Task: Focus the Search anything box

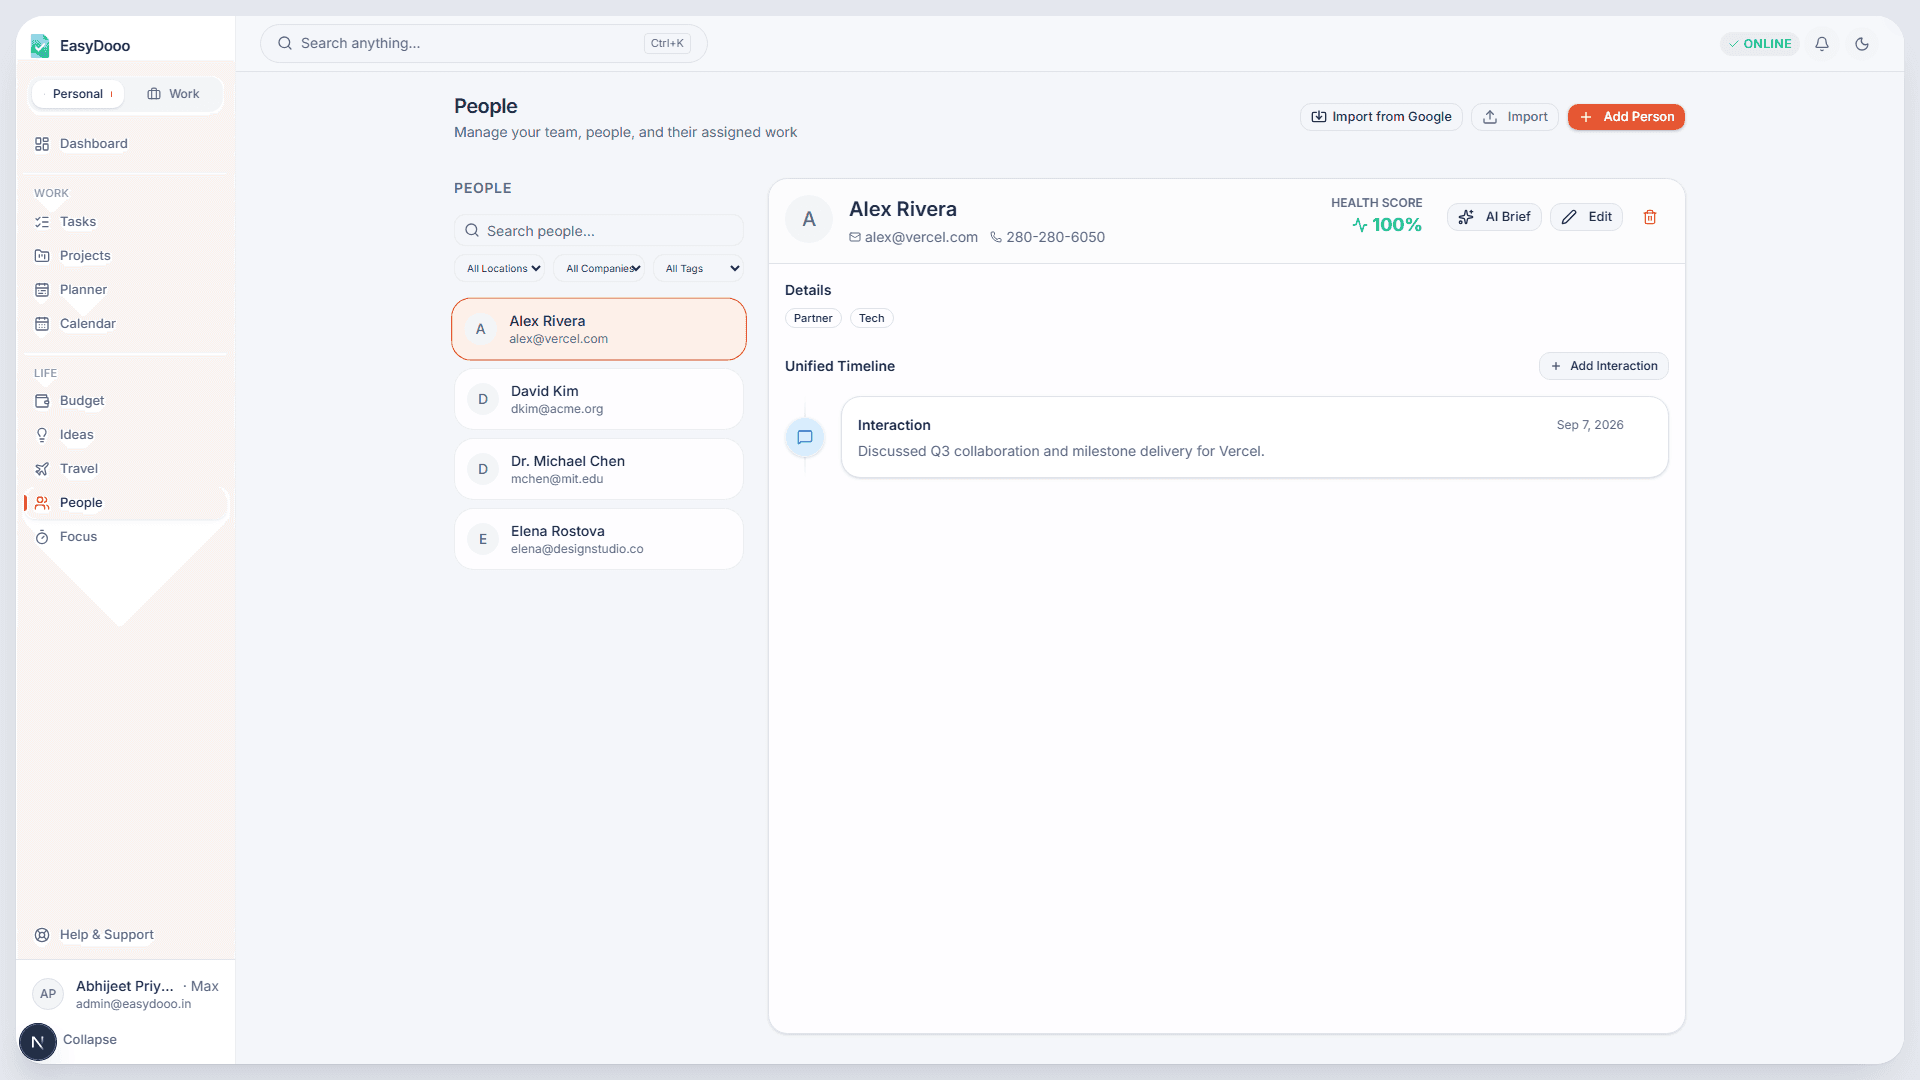Action: point(484,44)
